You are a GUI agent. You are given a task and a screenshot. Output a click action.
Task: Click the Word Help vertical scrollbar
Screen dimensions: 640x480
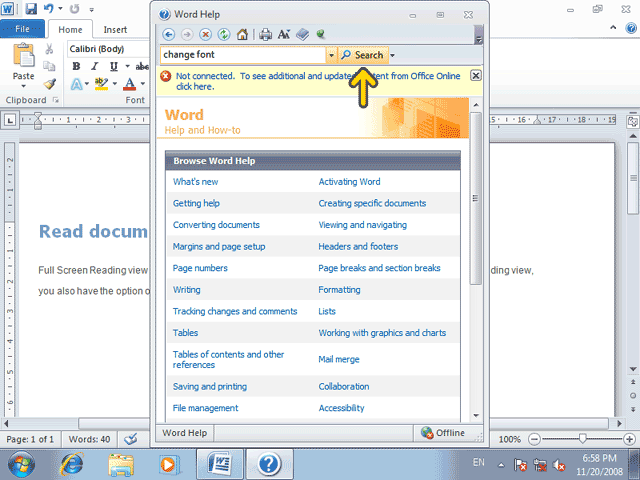[476, 198]
